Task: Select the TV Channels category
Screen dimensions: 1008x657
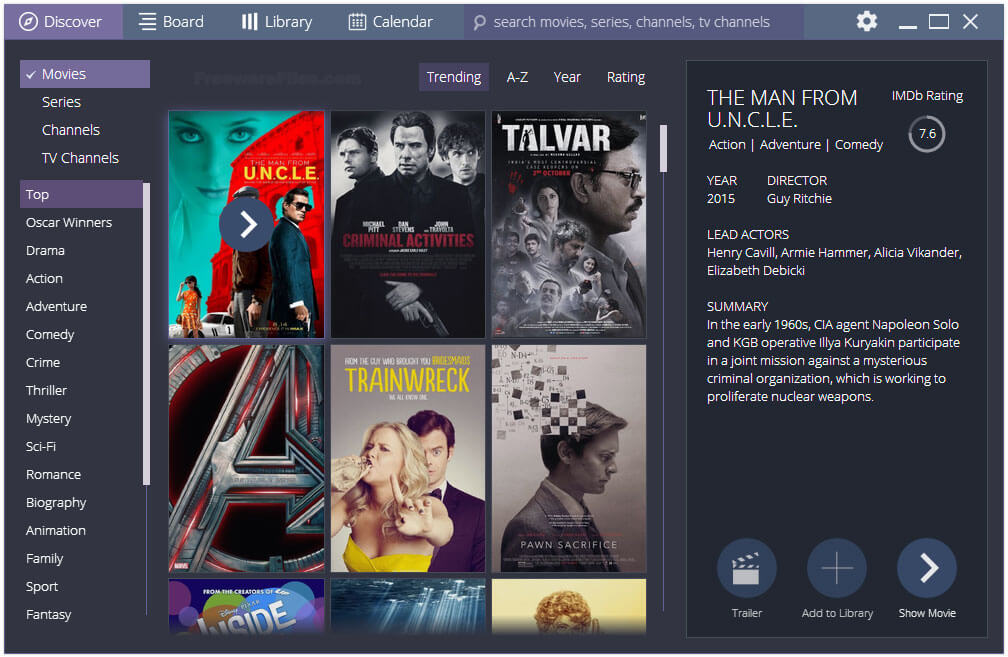Action: click(80, 158)
